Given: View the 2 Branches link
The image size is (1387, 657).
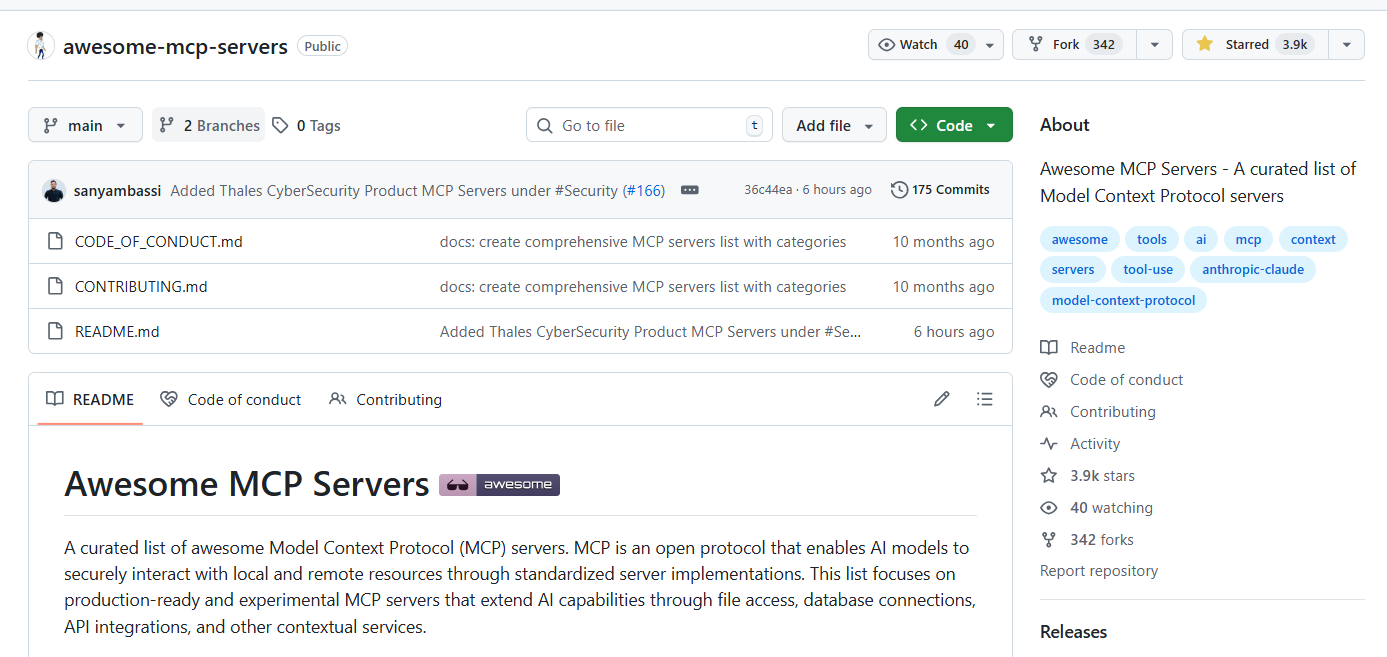Looking at the screenshot, I should [x=209, y=125].
